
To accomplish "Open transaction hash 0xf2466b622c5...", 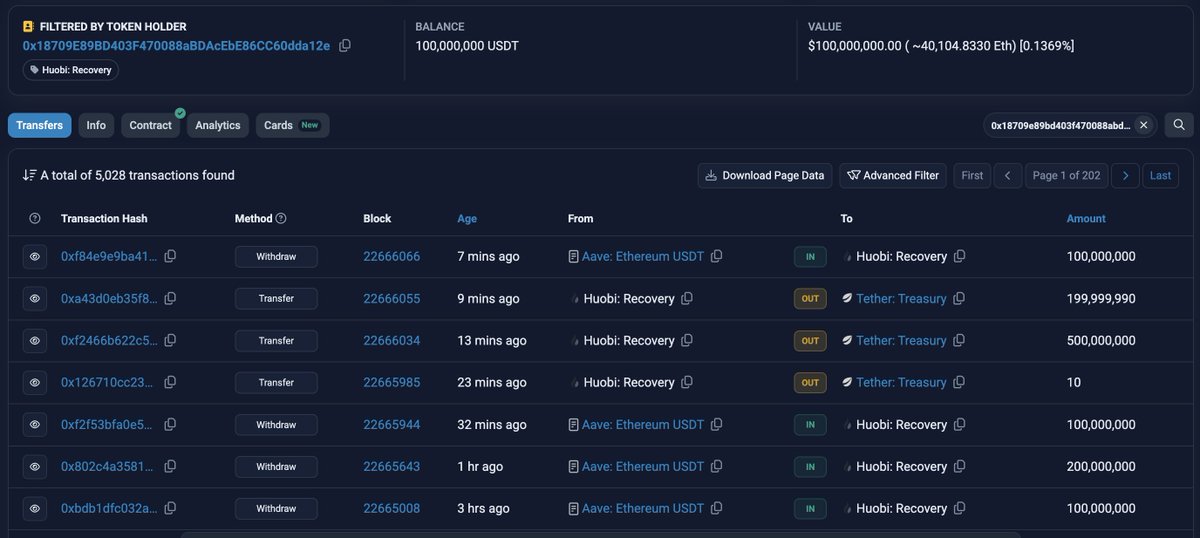I will click(x=109, y=341).
